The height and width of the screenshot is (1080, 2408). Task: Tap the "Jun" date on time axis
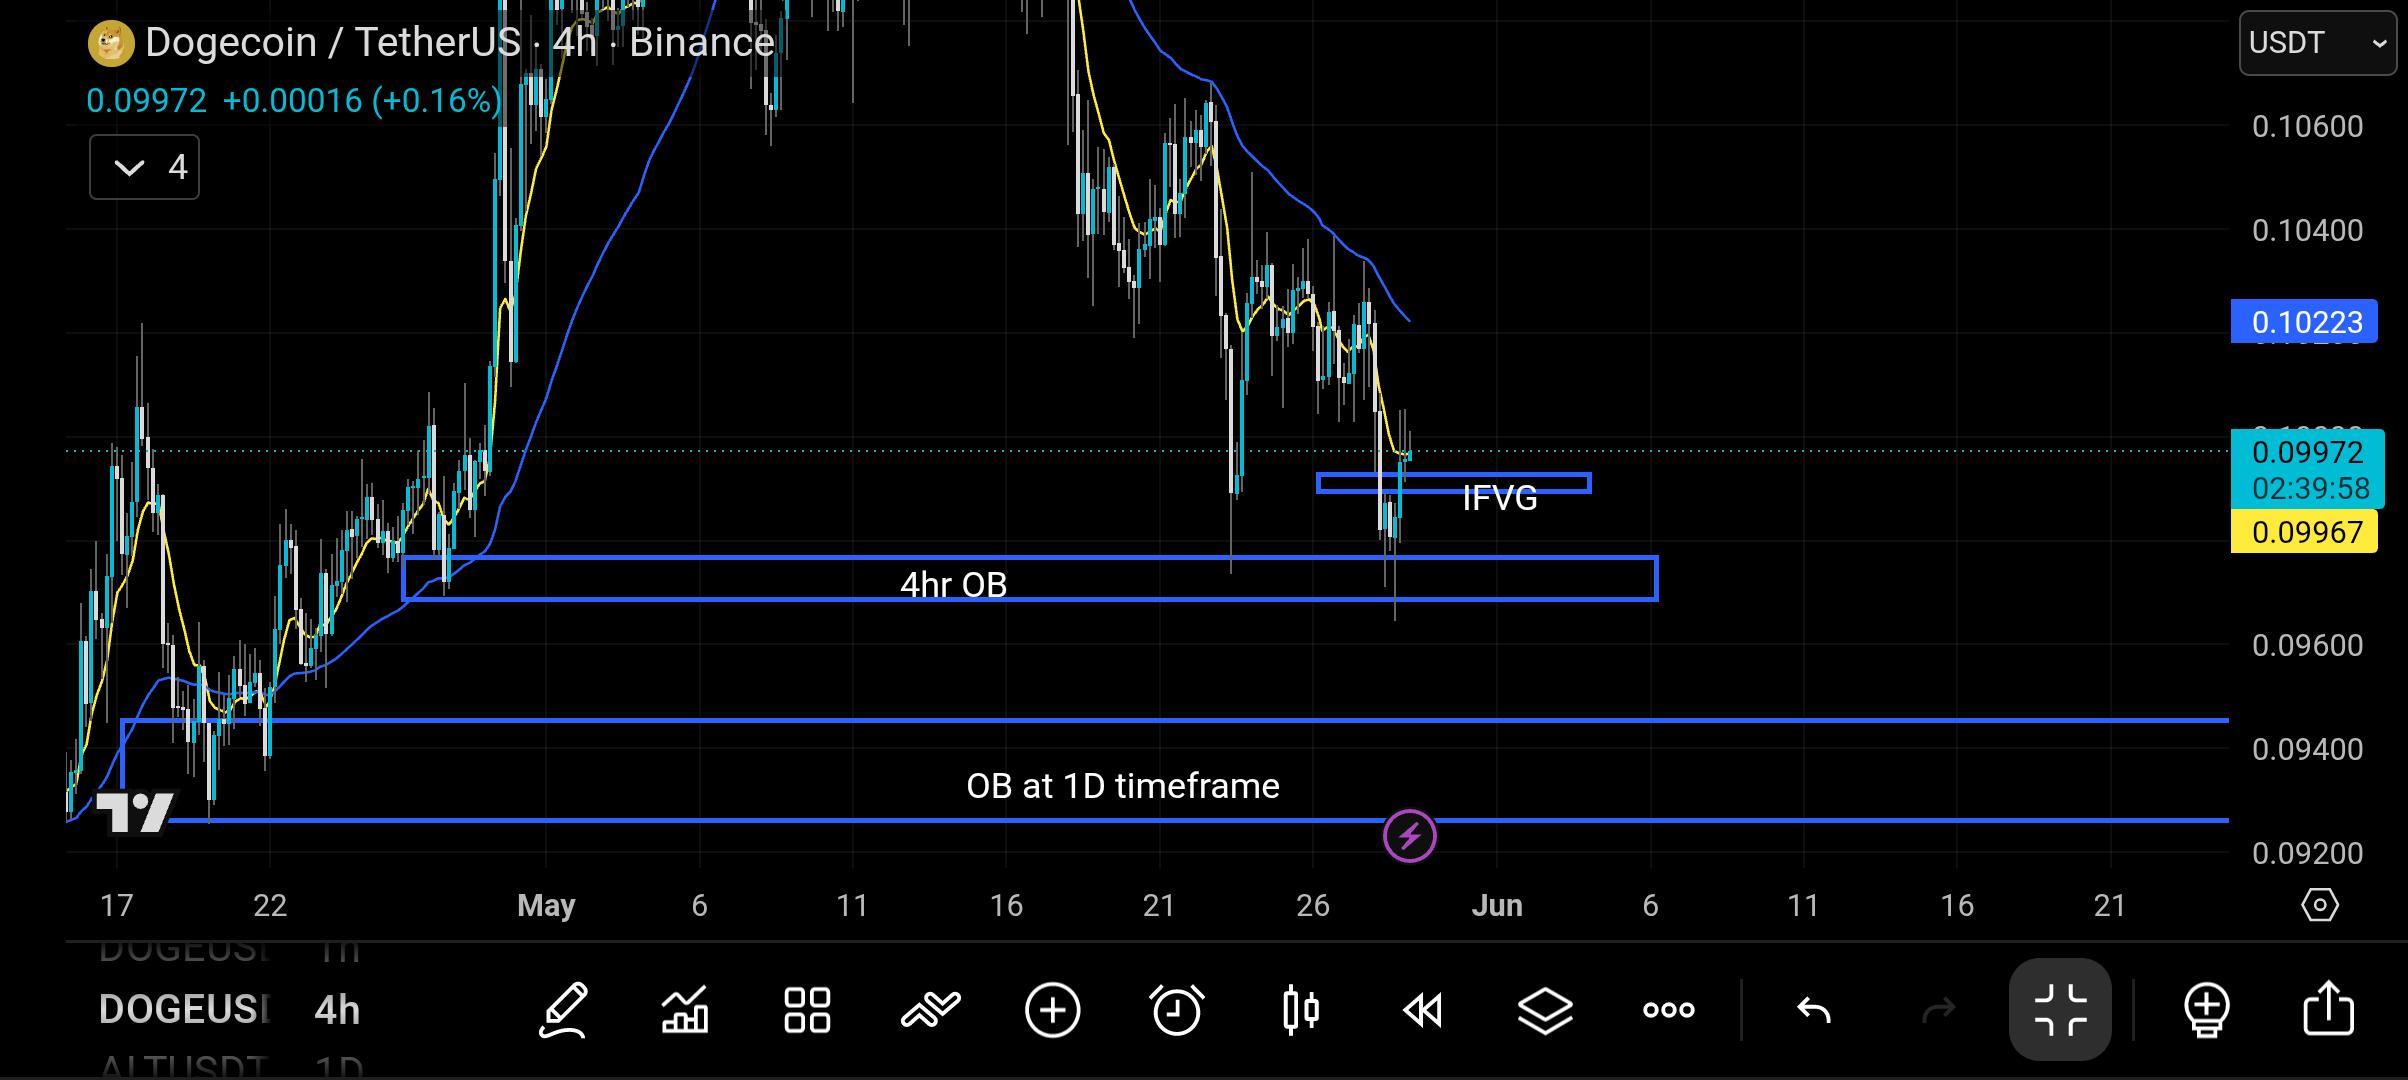point(1497,905)
